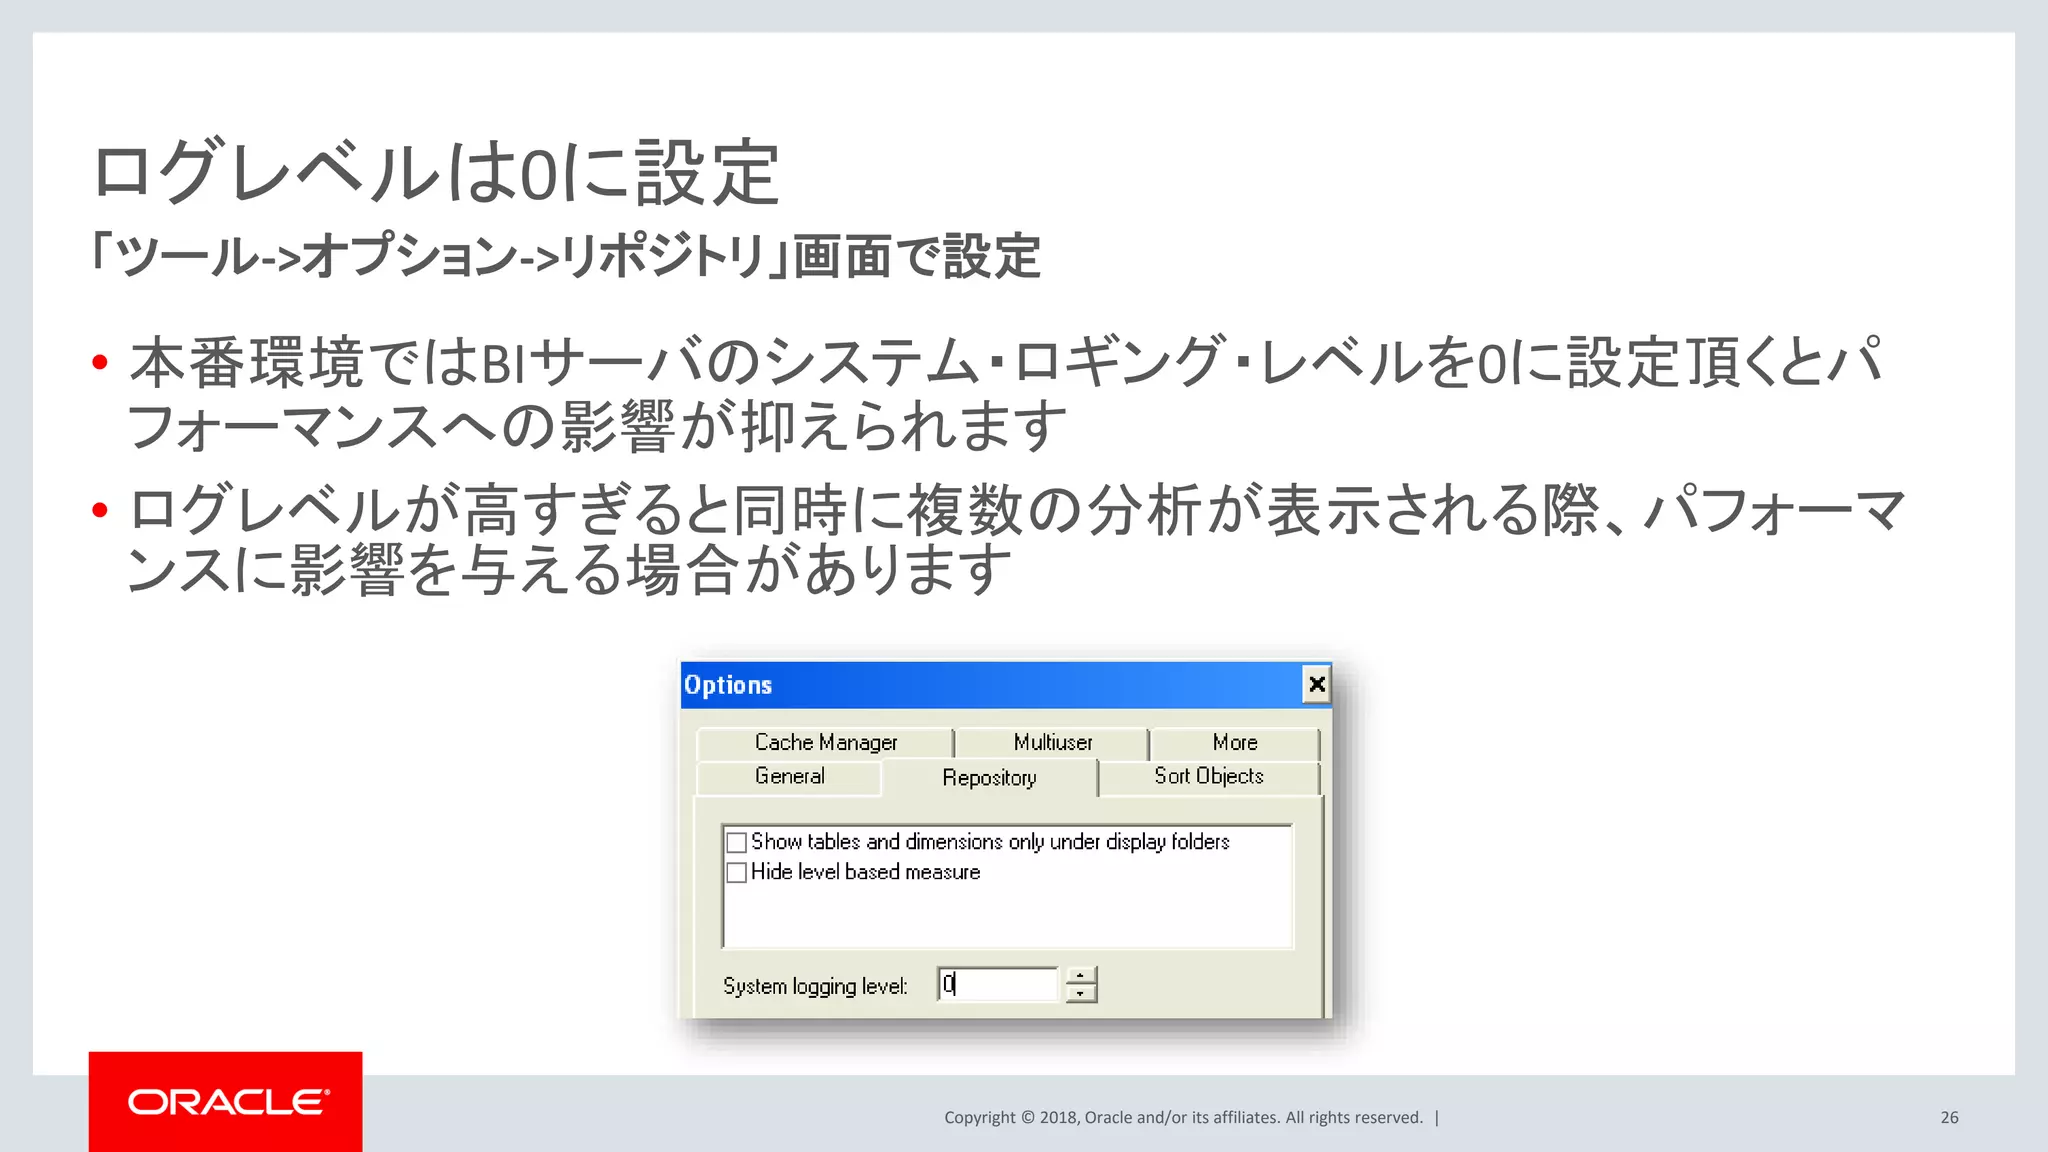Click the System logging level input field
Image resolution: width=2048 pixels, height=1152 pixels.
[997, 984]
